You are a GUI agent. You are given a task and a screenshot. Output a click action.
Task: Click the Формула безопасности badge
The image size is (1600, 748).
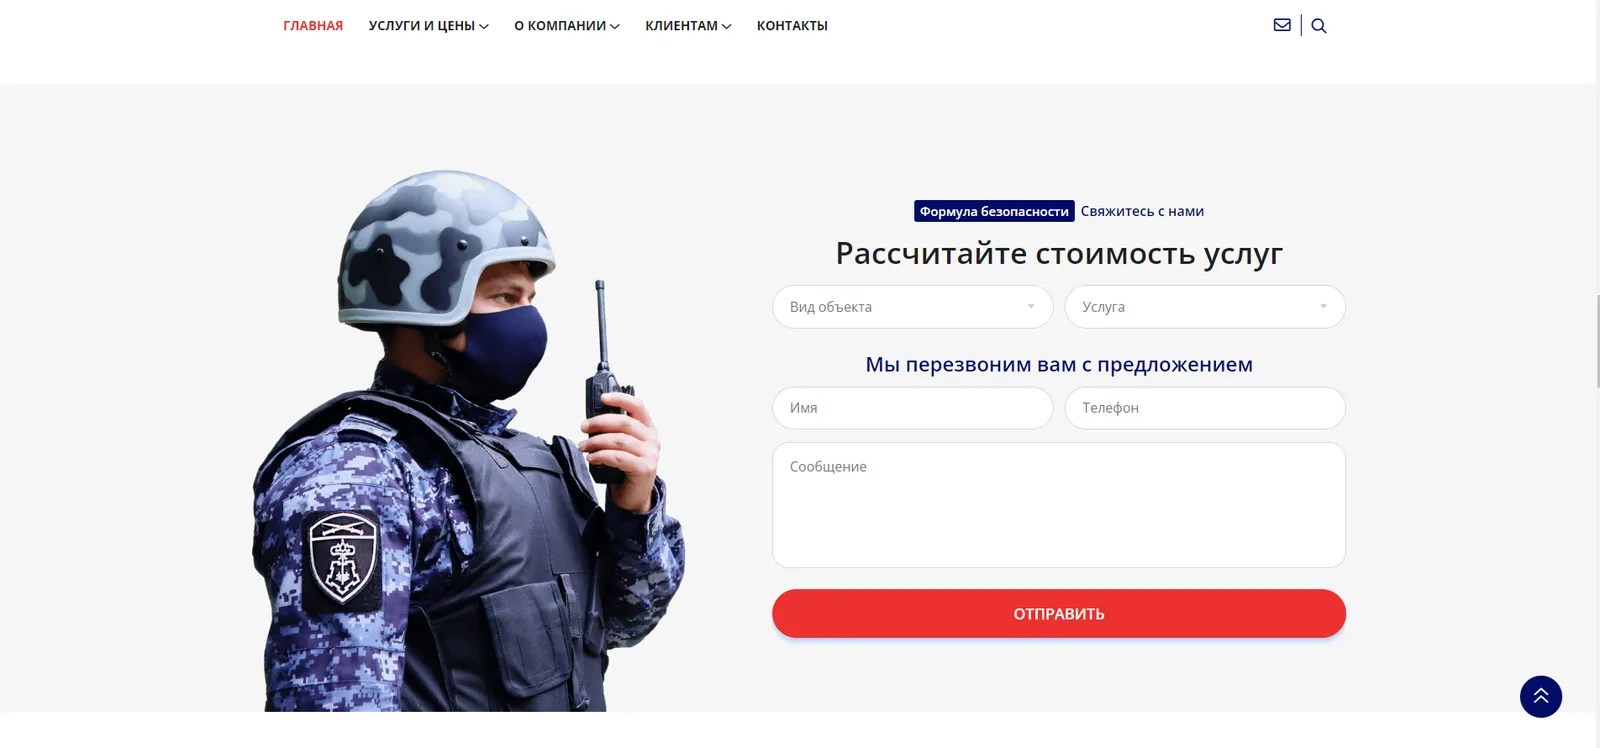coord(994,211)
